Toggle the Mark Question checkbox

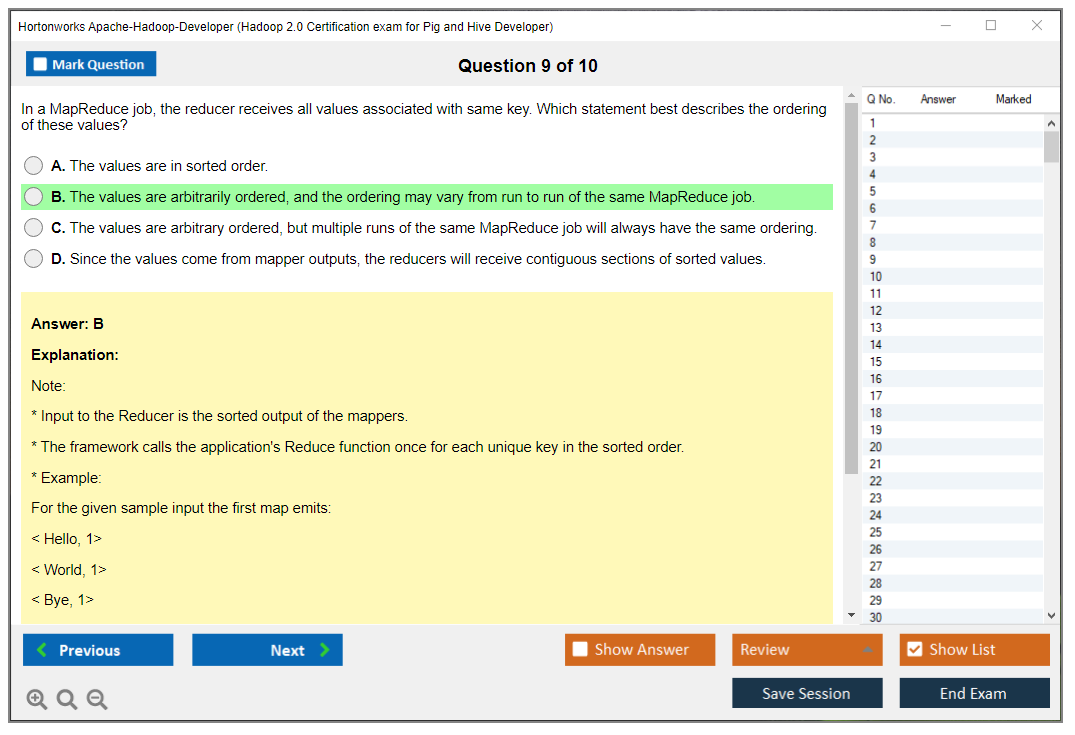tap(41, 65)
